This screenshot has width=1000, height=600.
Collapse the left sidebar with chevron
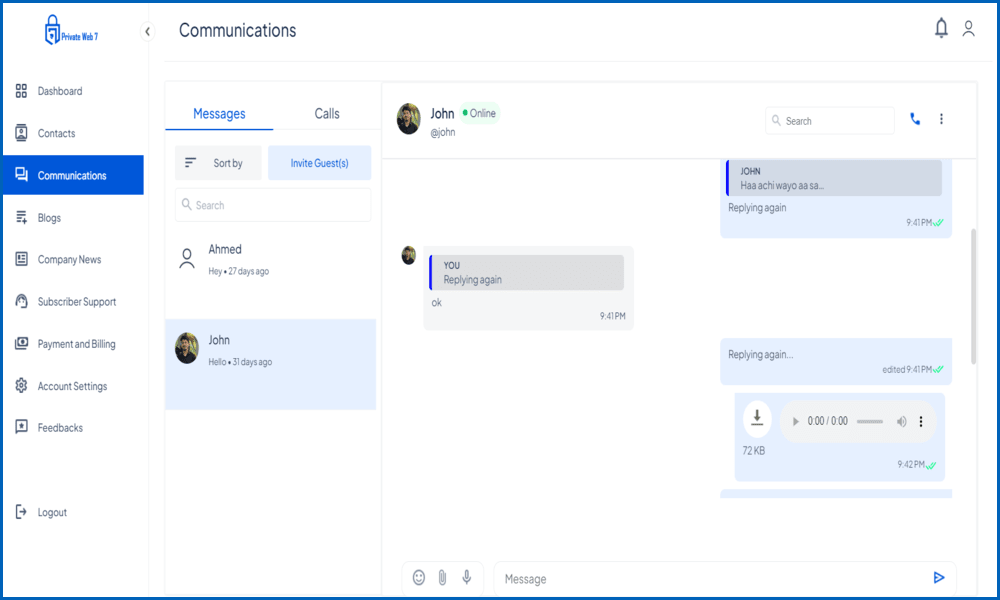coord(148,32)
